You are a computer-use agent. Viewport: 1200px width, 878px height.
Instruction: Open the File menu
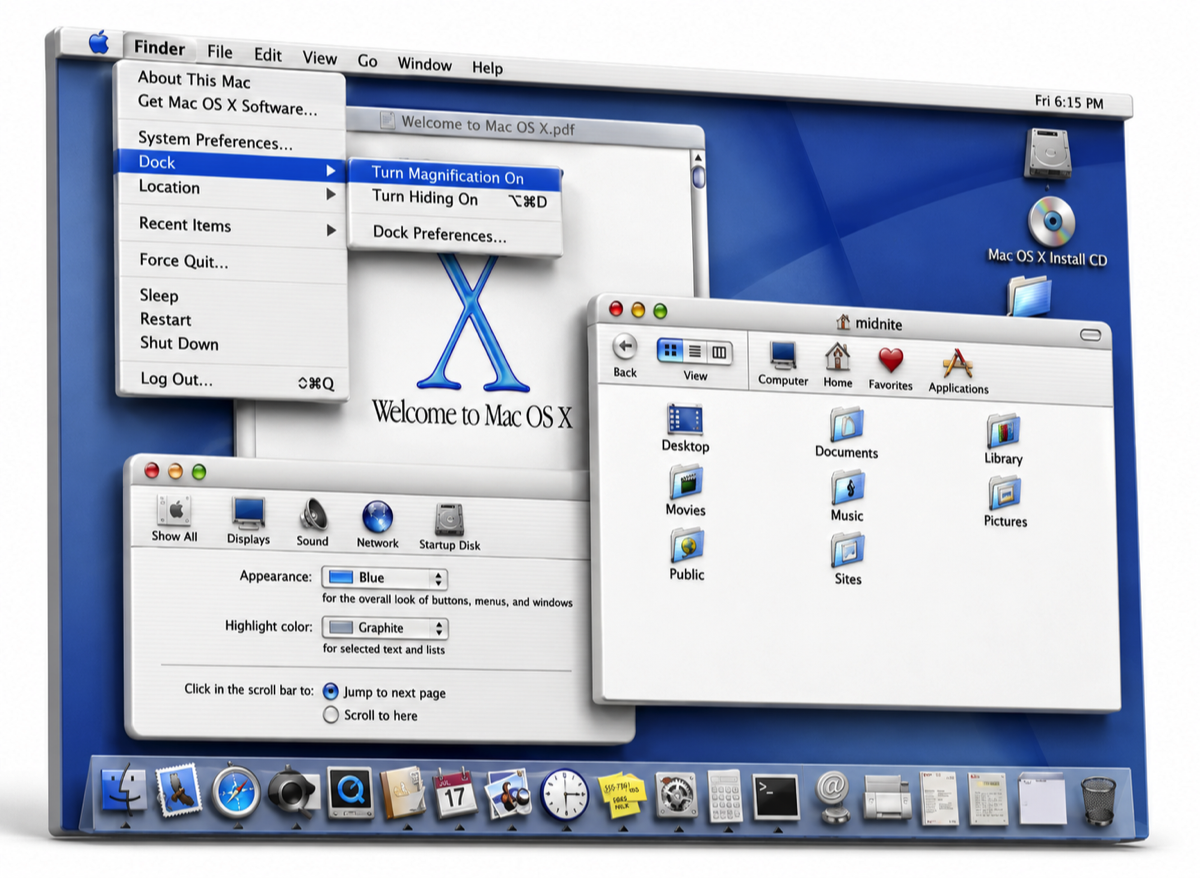(x=220, y=52)
